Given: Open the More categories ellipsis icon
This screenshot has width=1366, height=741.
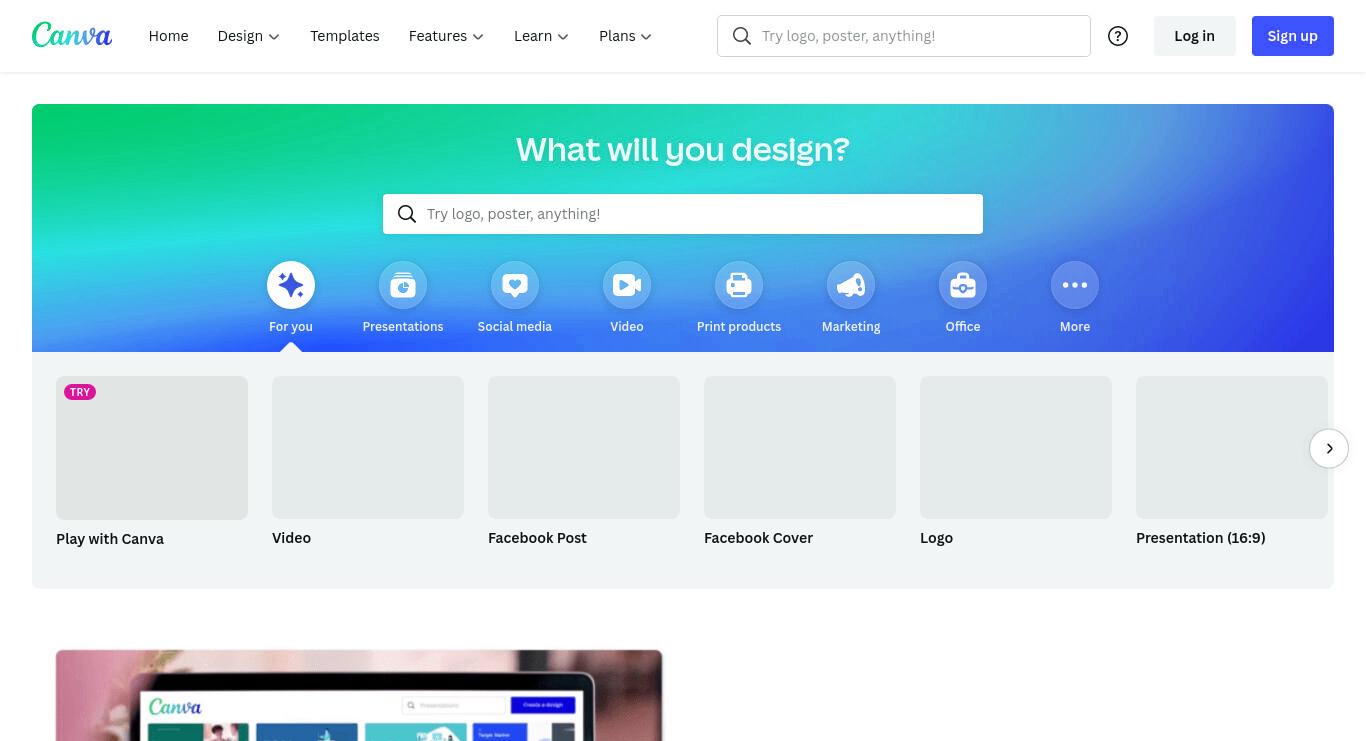Looking at the screenshot, I should (x=1075, y=285).
